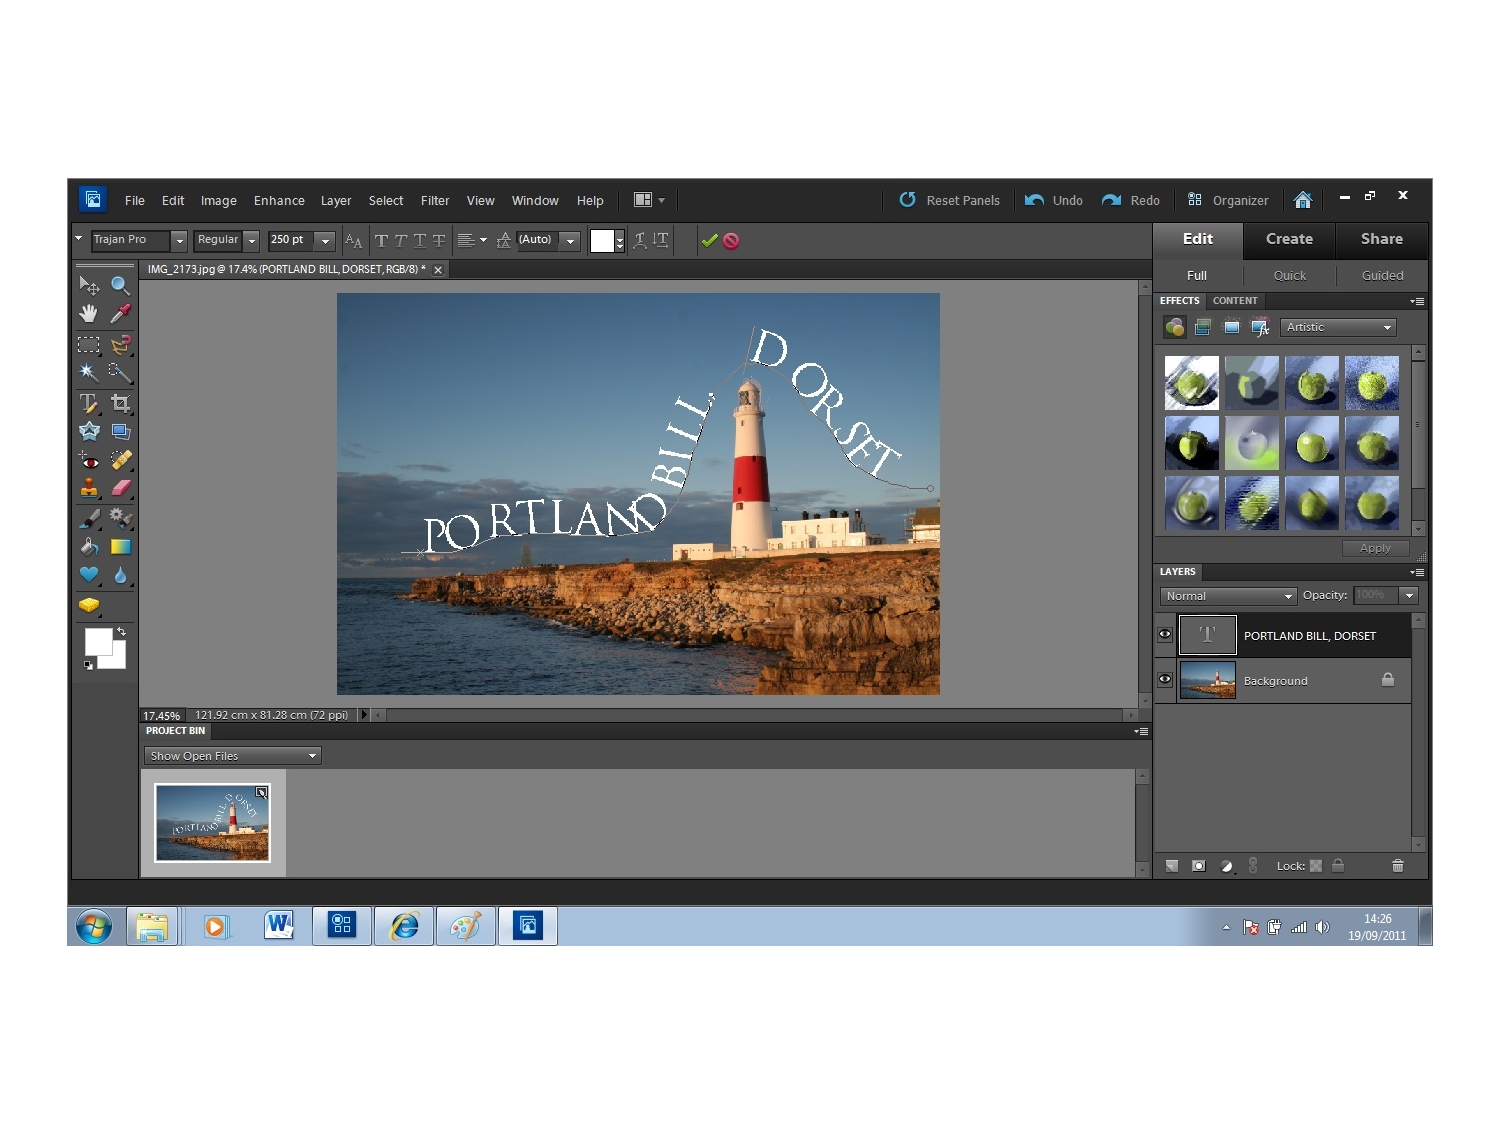Open the Trajan Pro font family dropdown

pos(179,241)
